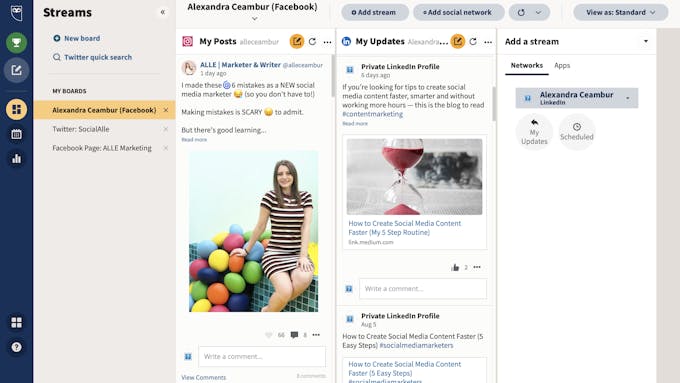
Task: Click the ALLE profile avatar
Action: pyautogui.click(x=189, y=68)
